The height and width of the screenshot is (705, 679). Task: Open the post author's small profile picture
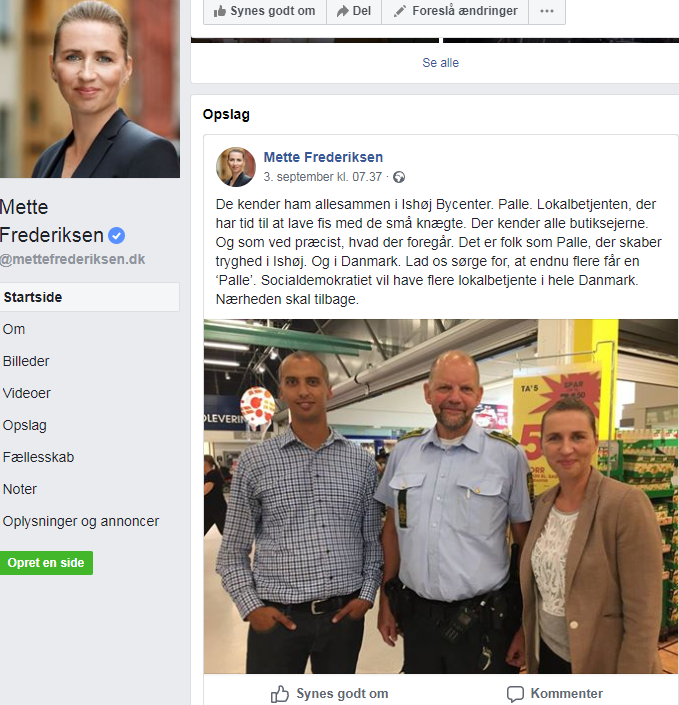236,167
